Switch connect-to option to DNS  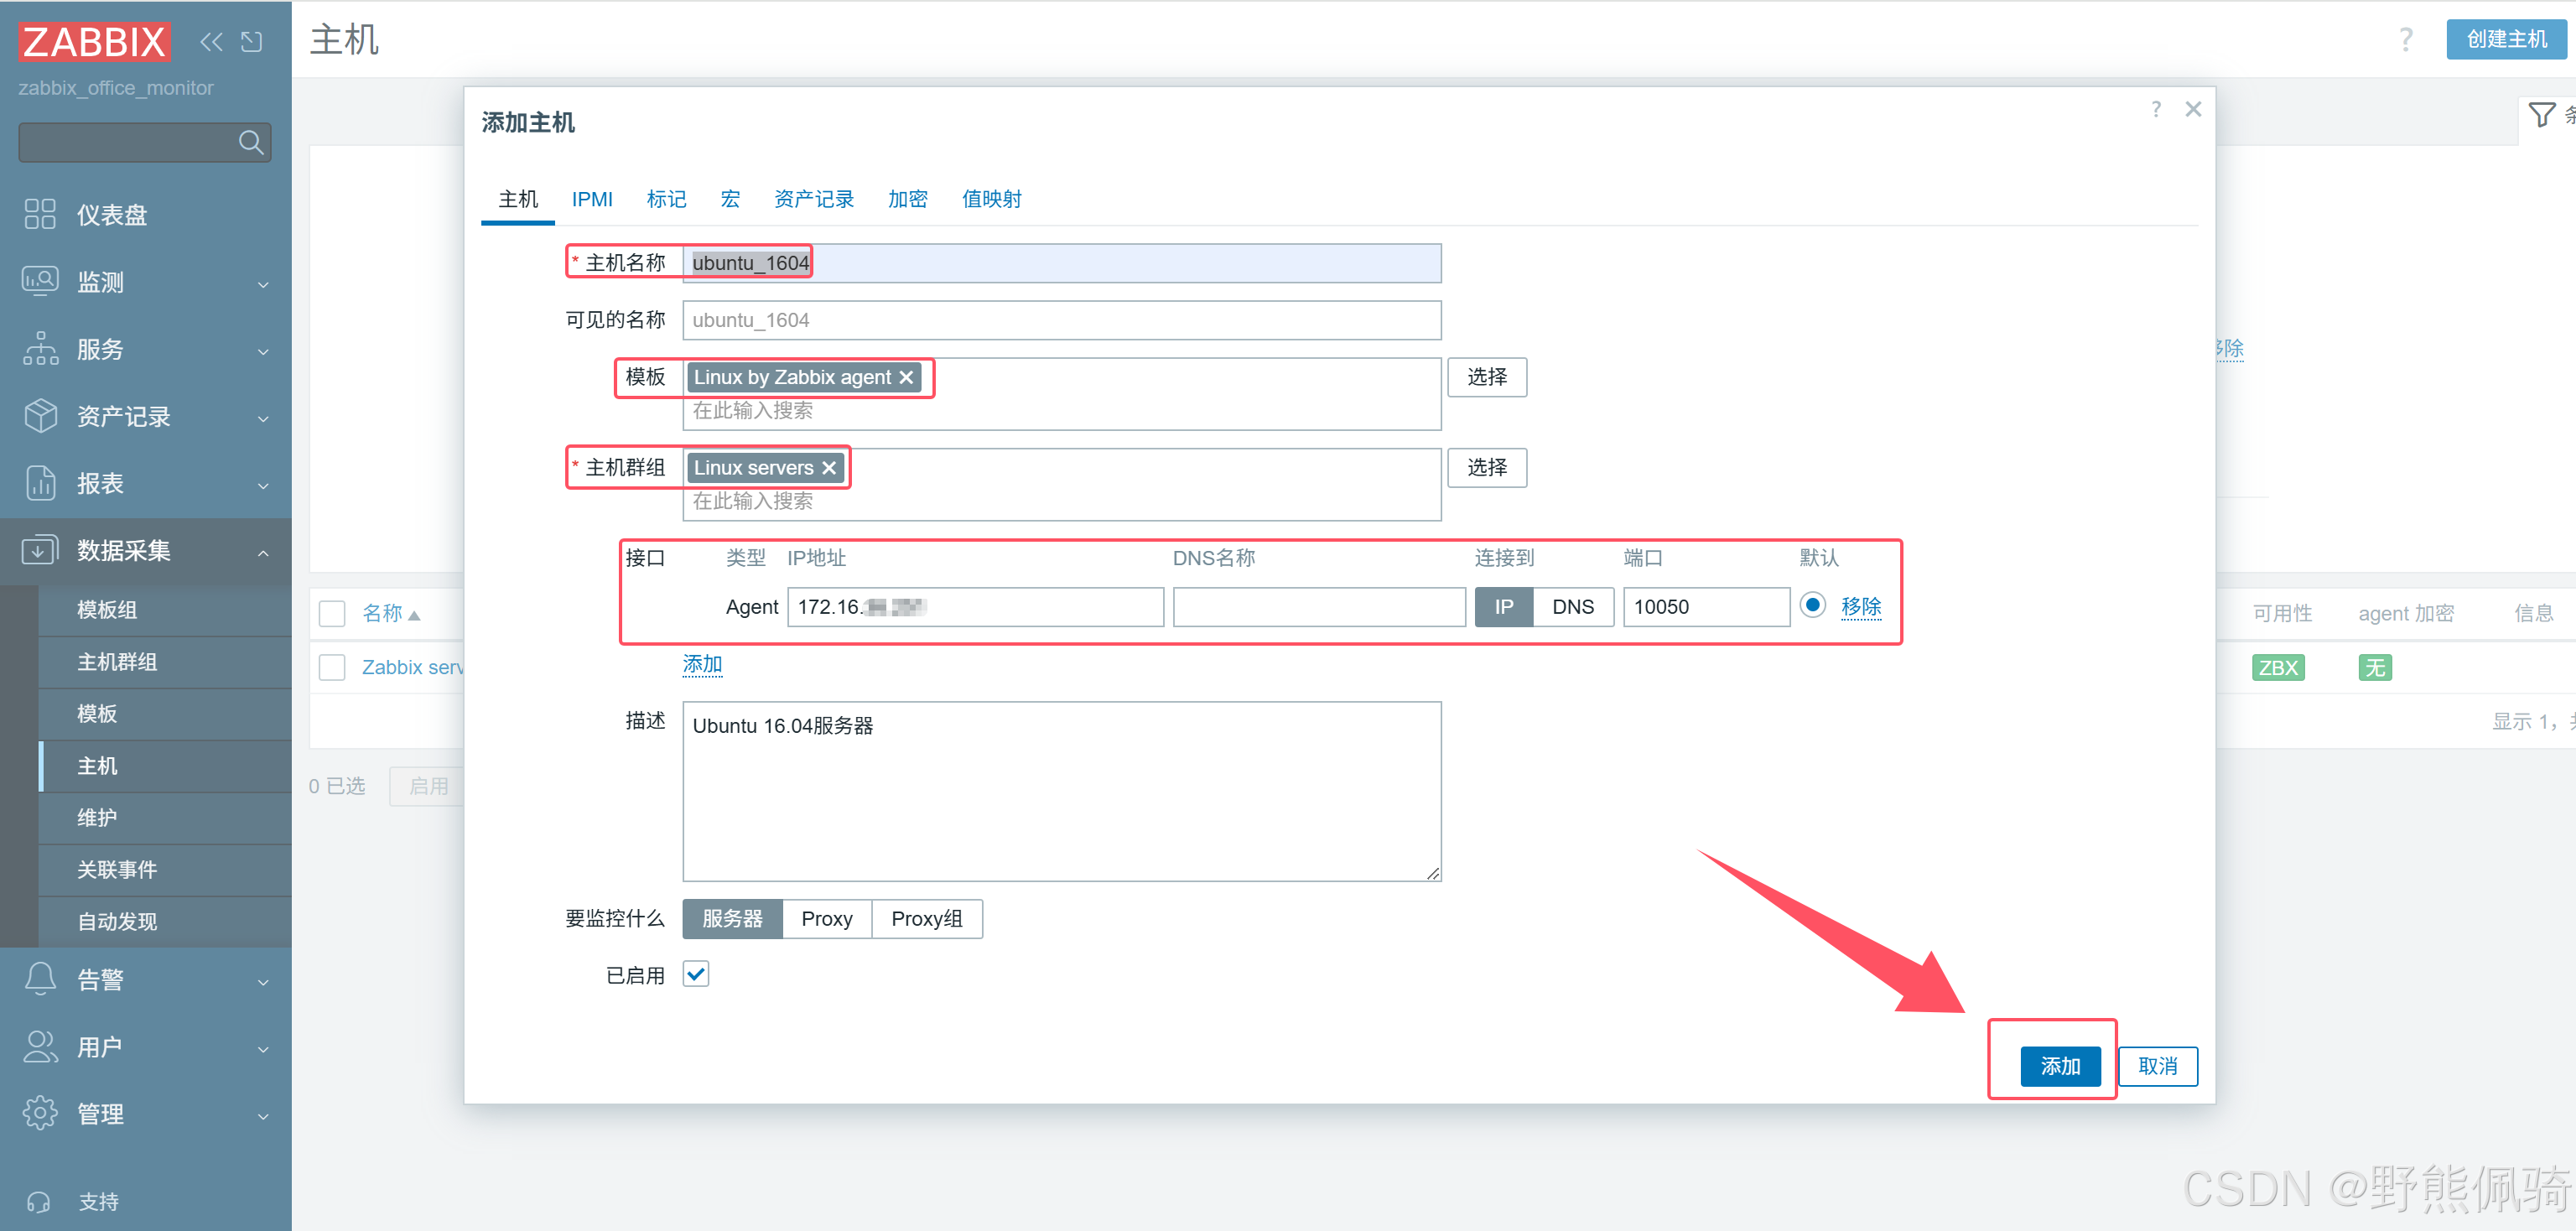tap(1572, 607)
